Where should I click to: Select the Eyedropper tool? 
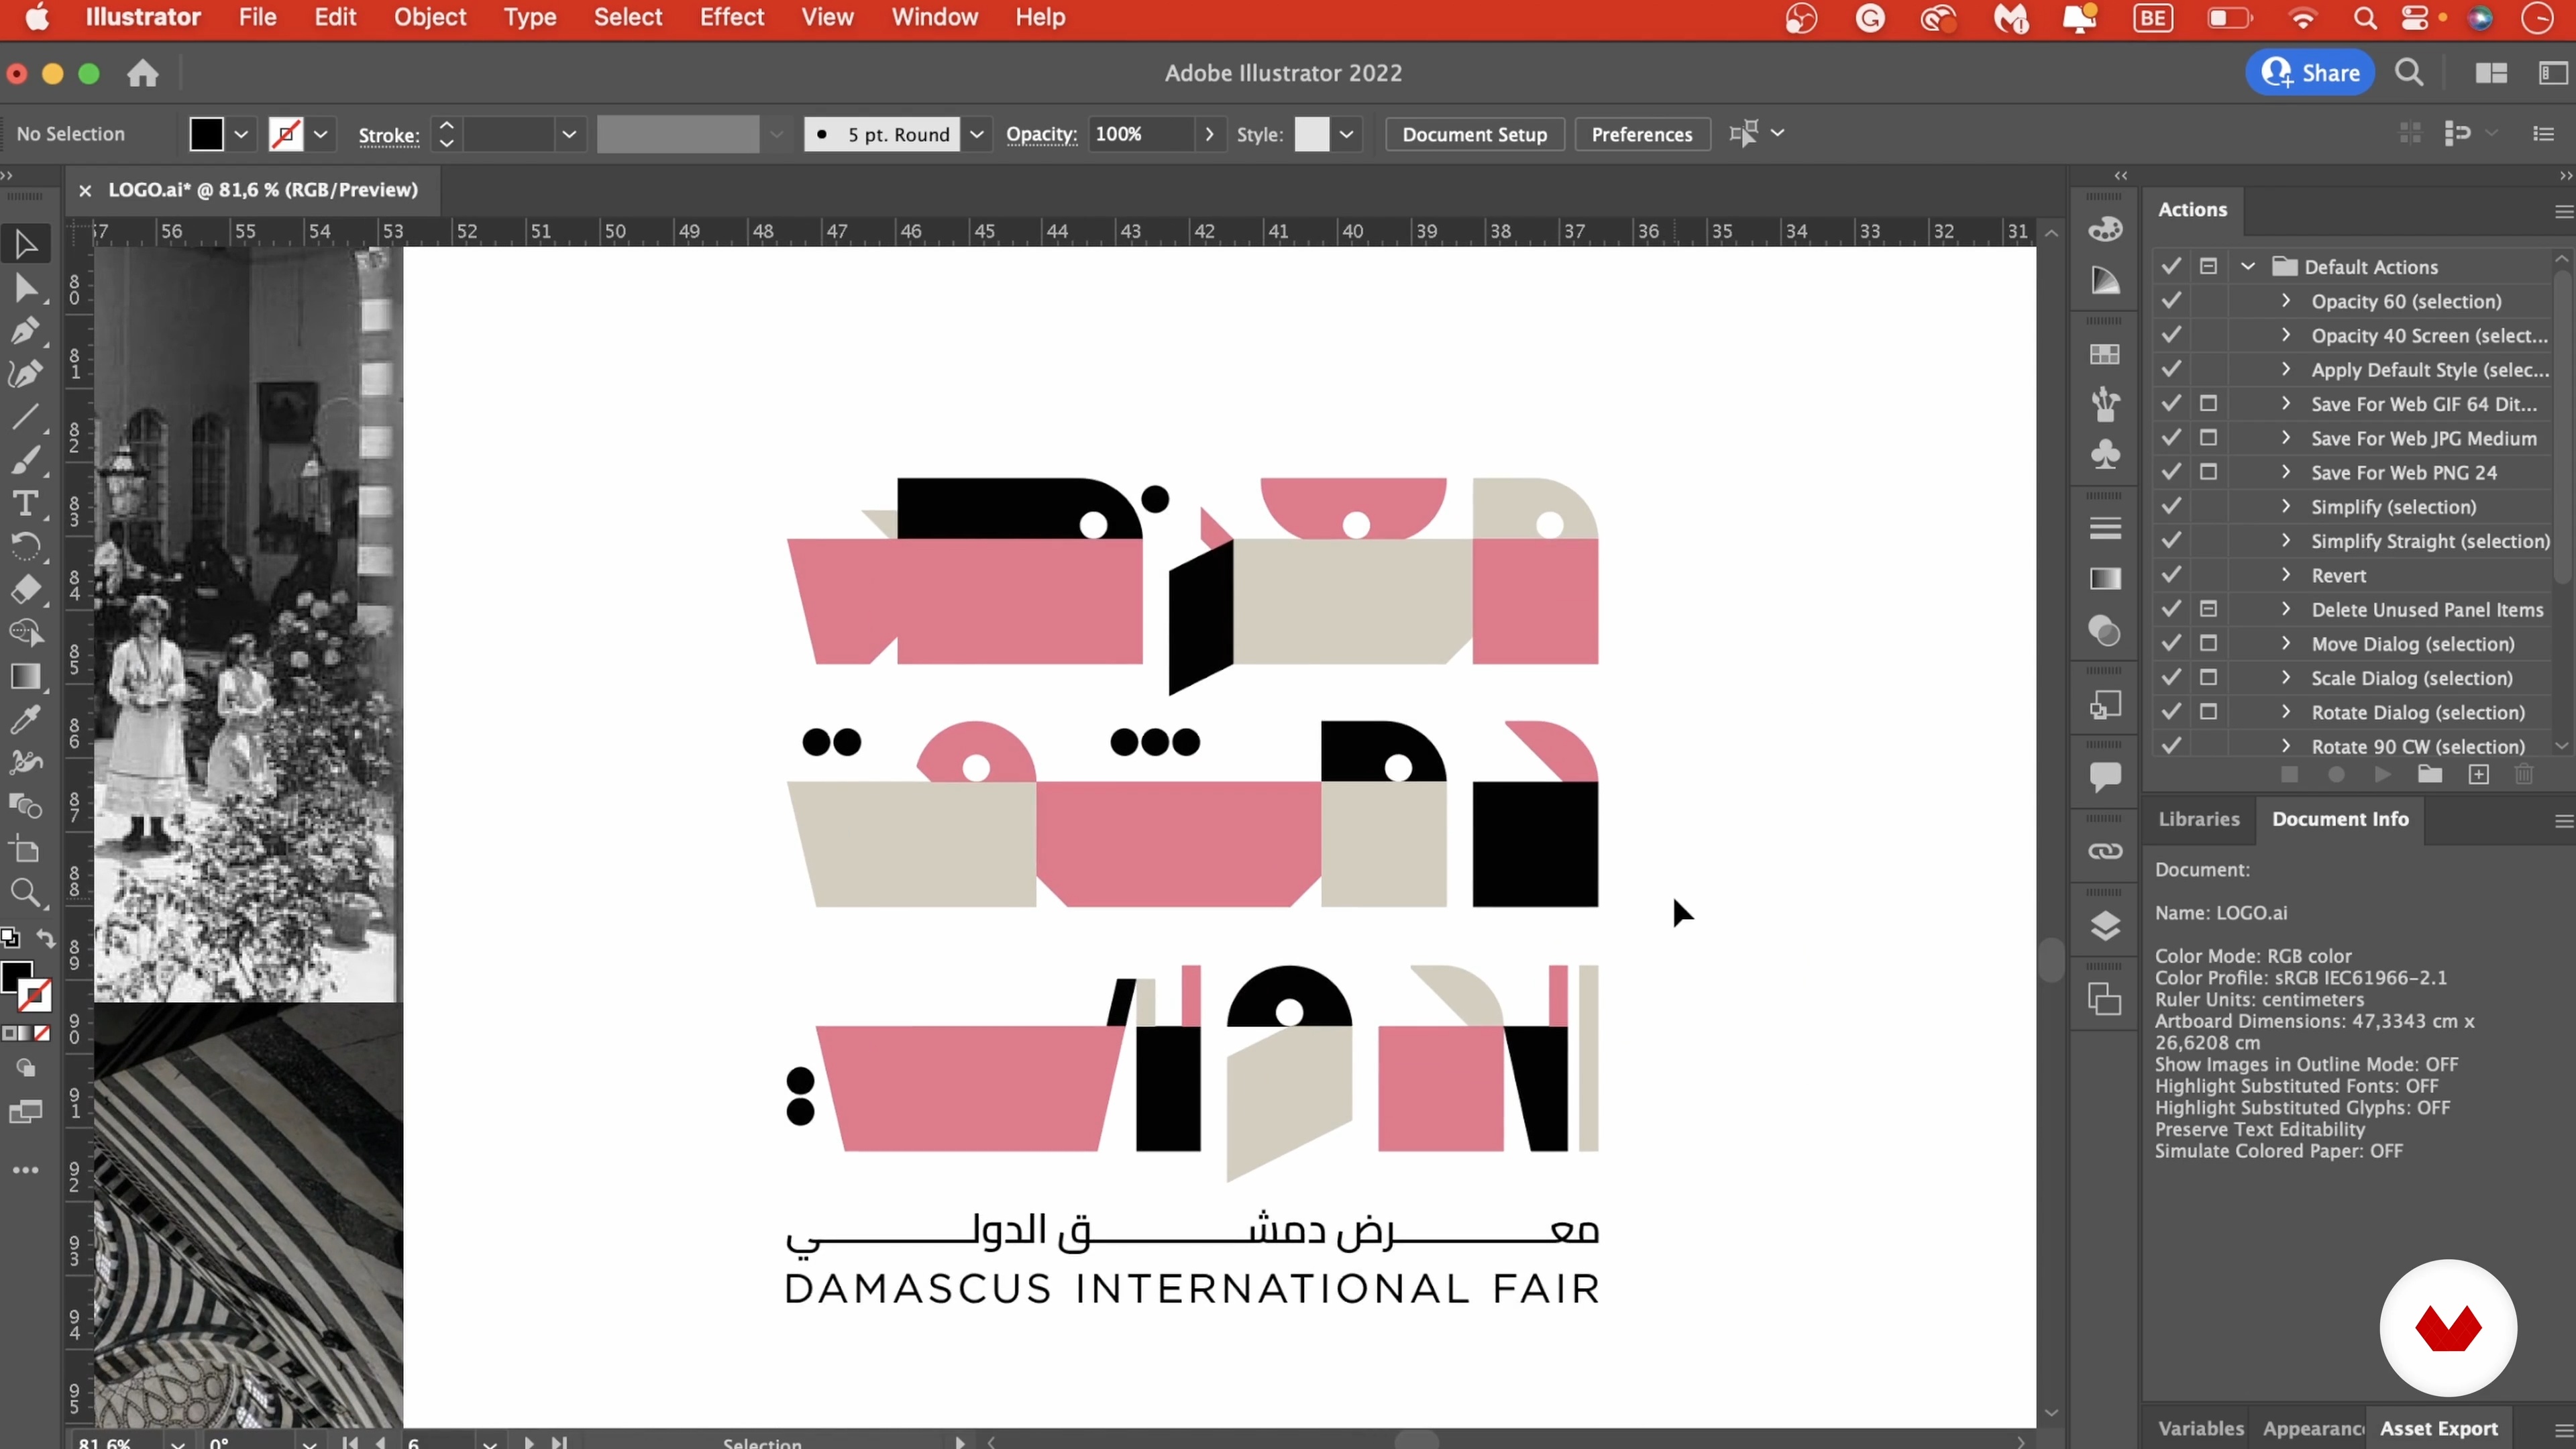point(26,720)
